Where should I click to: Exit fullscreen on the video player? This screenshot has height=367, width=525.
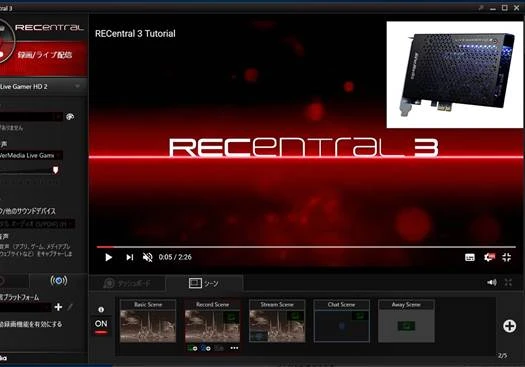(507, 257)
